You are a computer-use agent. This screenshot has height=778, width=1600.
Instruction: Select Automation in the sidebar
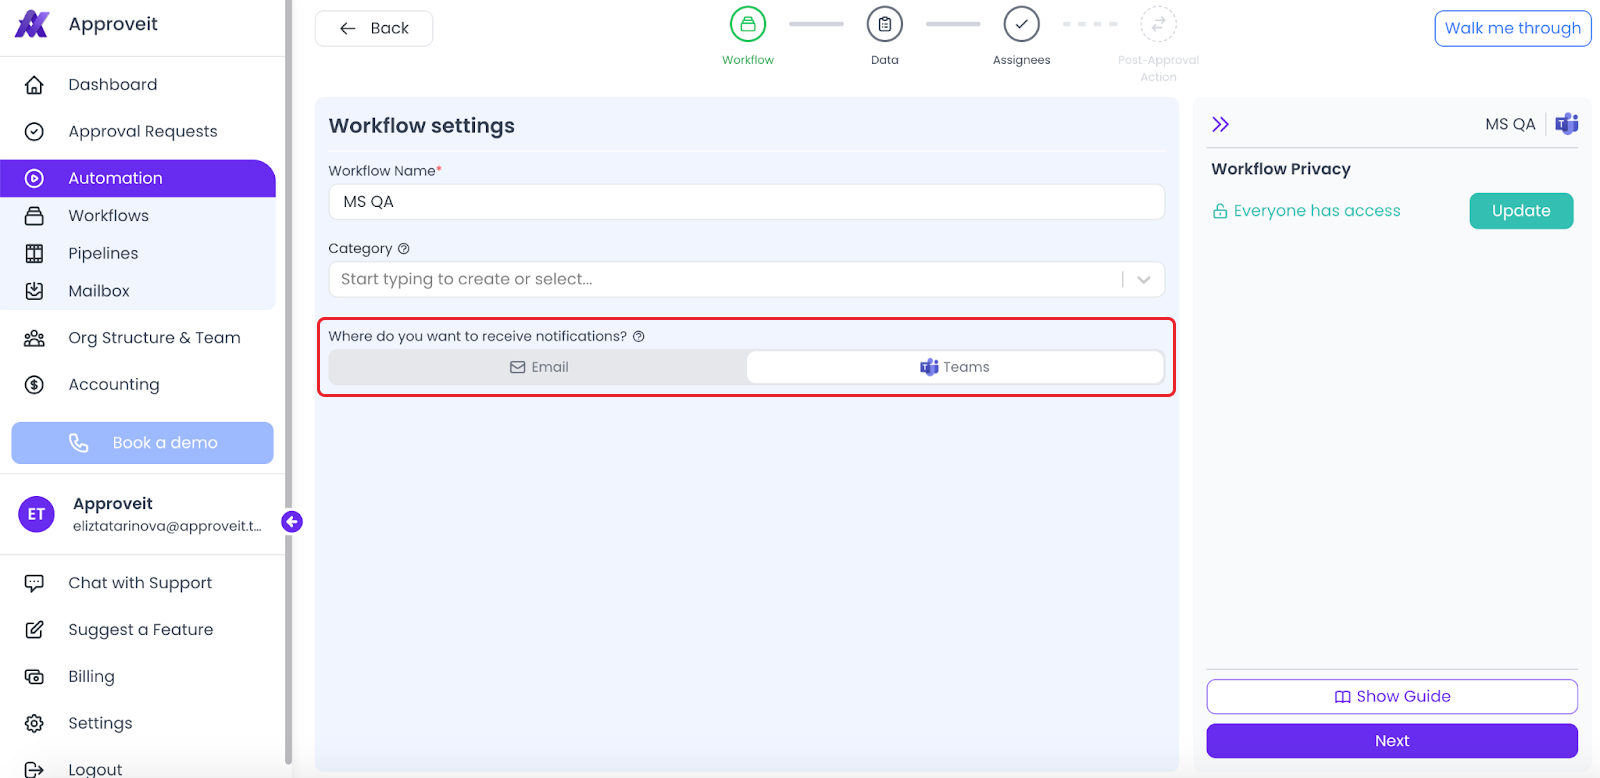[138, 178]
